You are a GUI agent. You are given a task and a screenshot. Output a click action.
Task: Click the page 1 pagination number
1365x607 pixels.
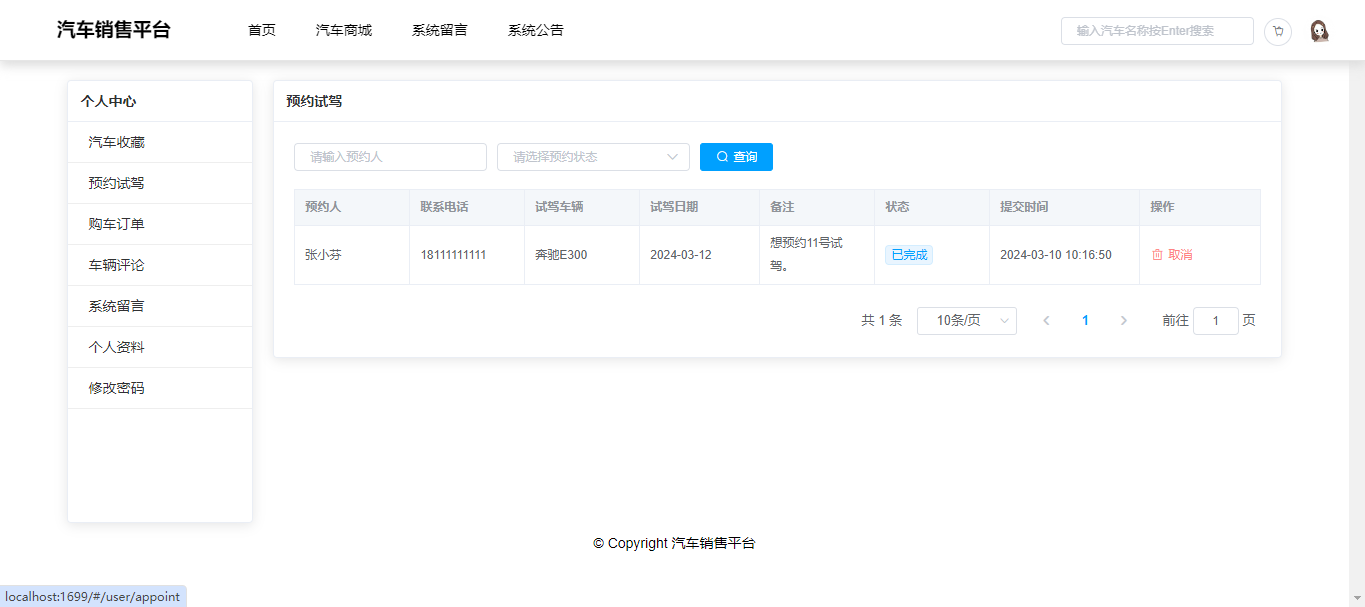(1085, 321)
